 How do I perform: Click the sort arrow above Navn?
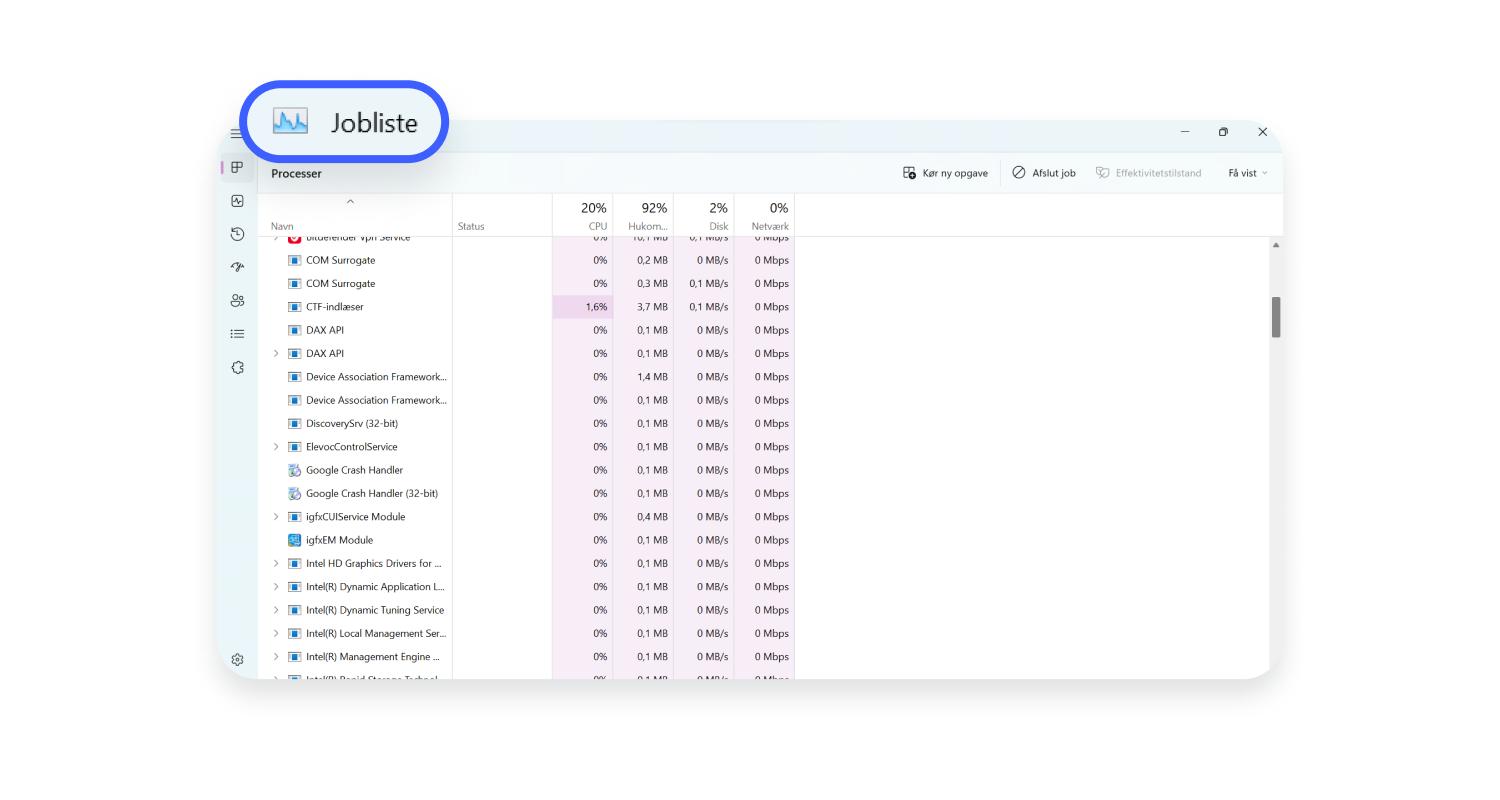[350, 202]
